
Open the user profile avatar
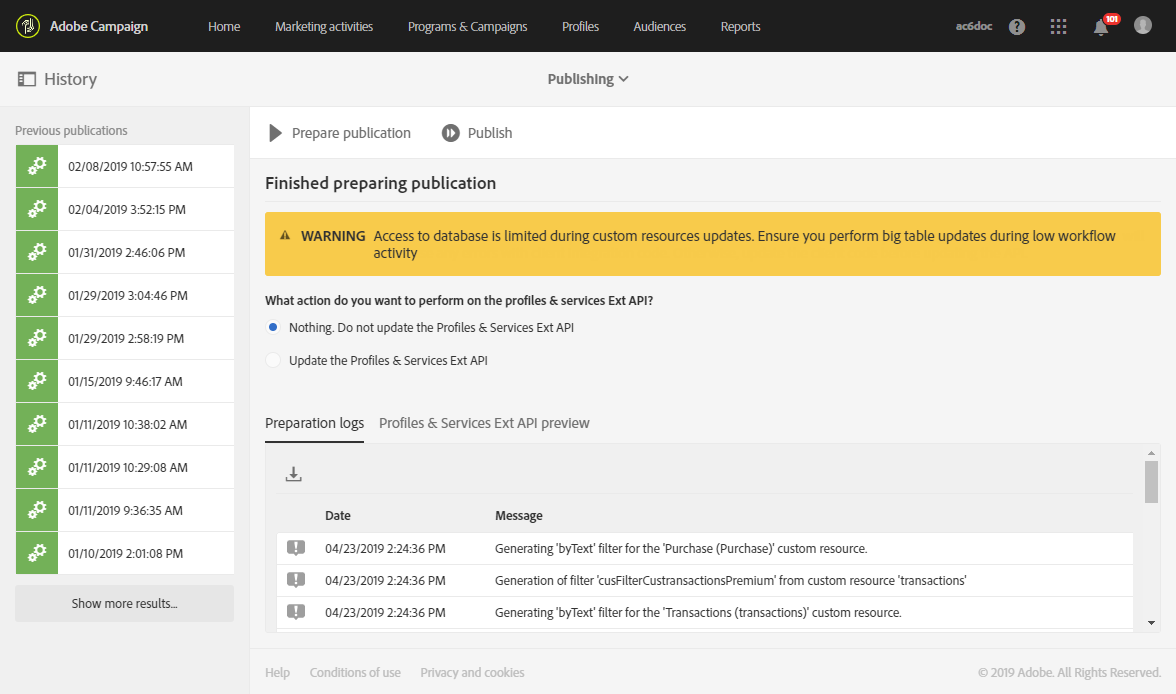(1143, 26)
